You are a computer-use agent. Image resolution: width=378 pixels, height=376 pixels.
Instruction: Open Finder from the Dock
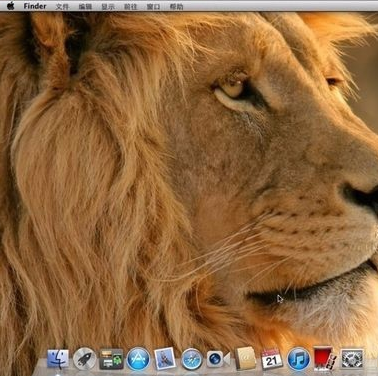58,359
